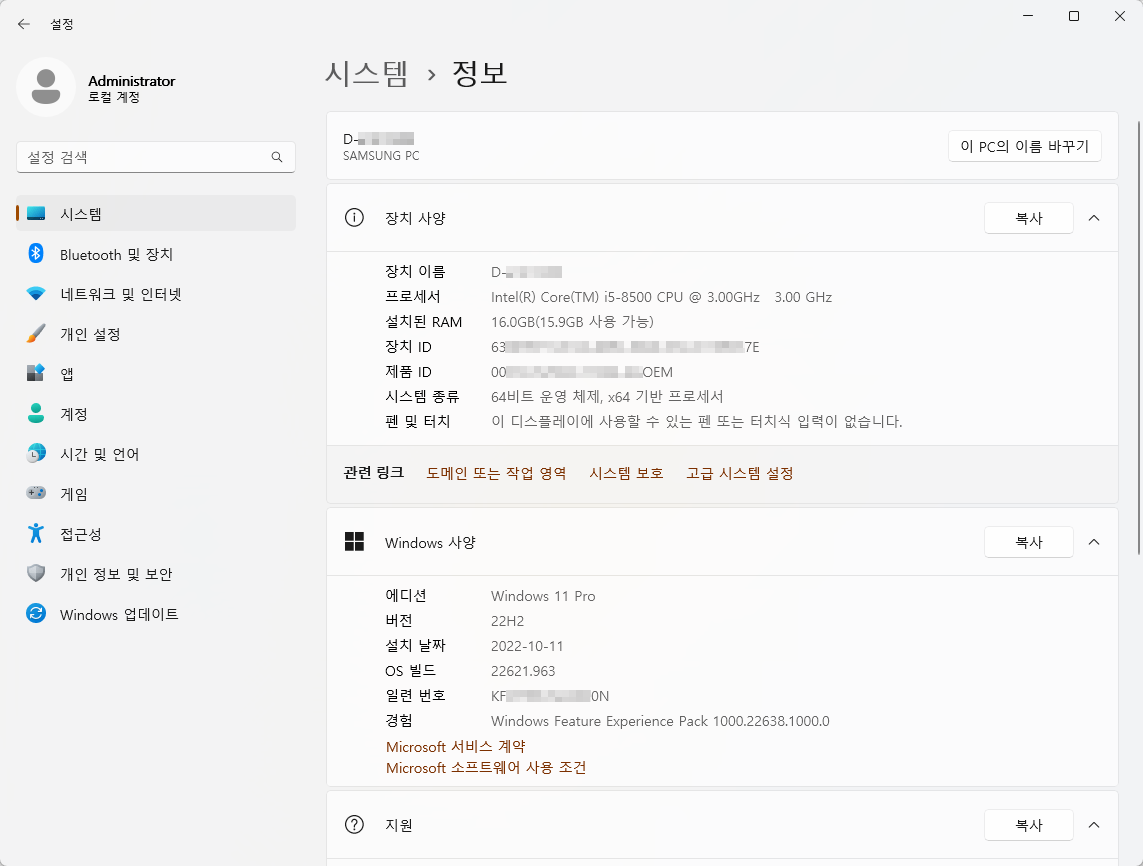Click the Windows logo beside Windows 사양
This screenshot has width=1143, height=866.
click(x=354, y=542)
